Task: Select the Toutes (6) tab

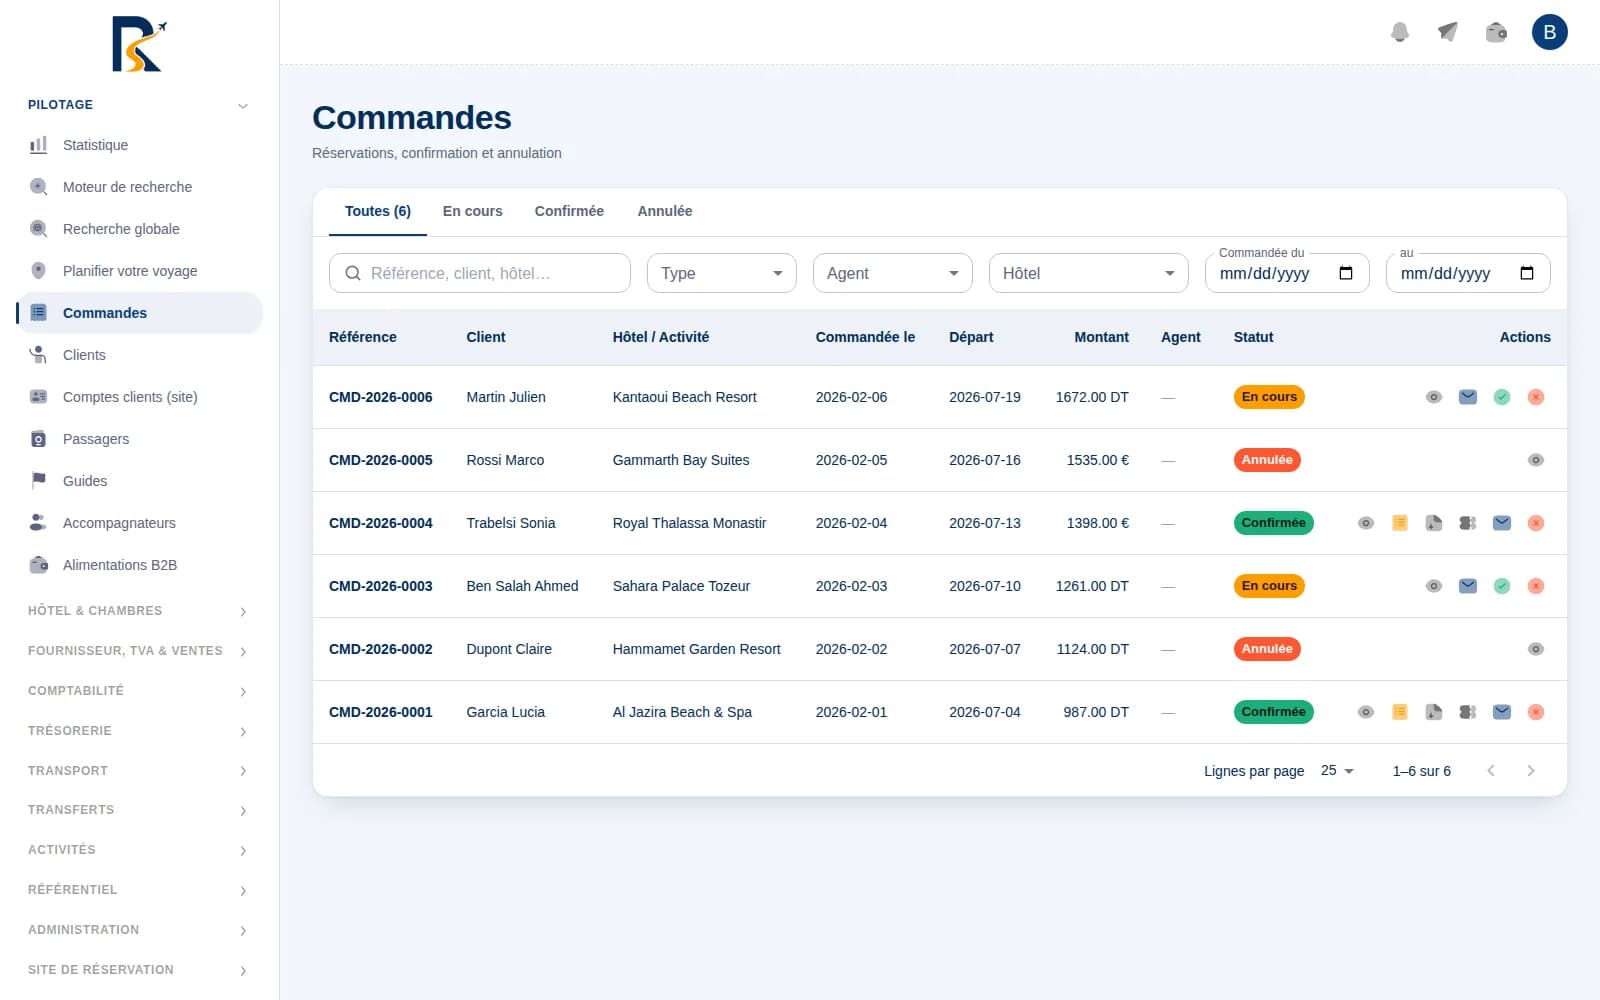Action: pos(378,211)
